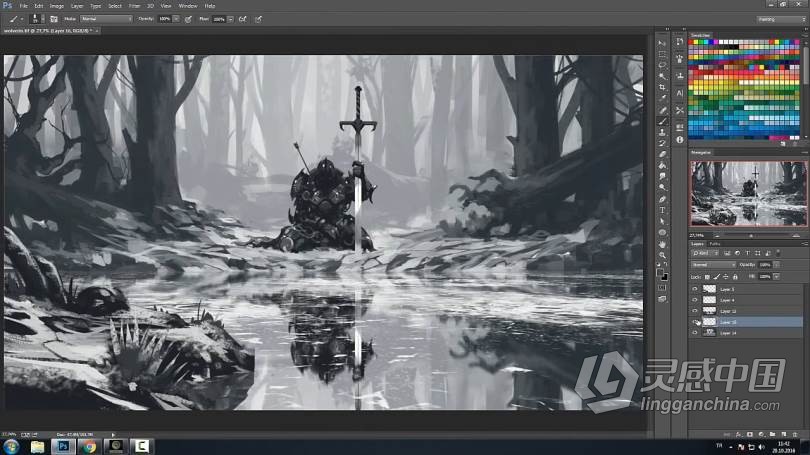Viewport: 810px width, 455px height.
Task: Open the Flow slider dropdown
Action: (x=230, y=19)
